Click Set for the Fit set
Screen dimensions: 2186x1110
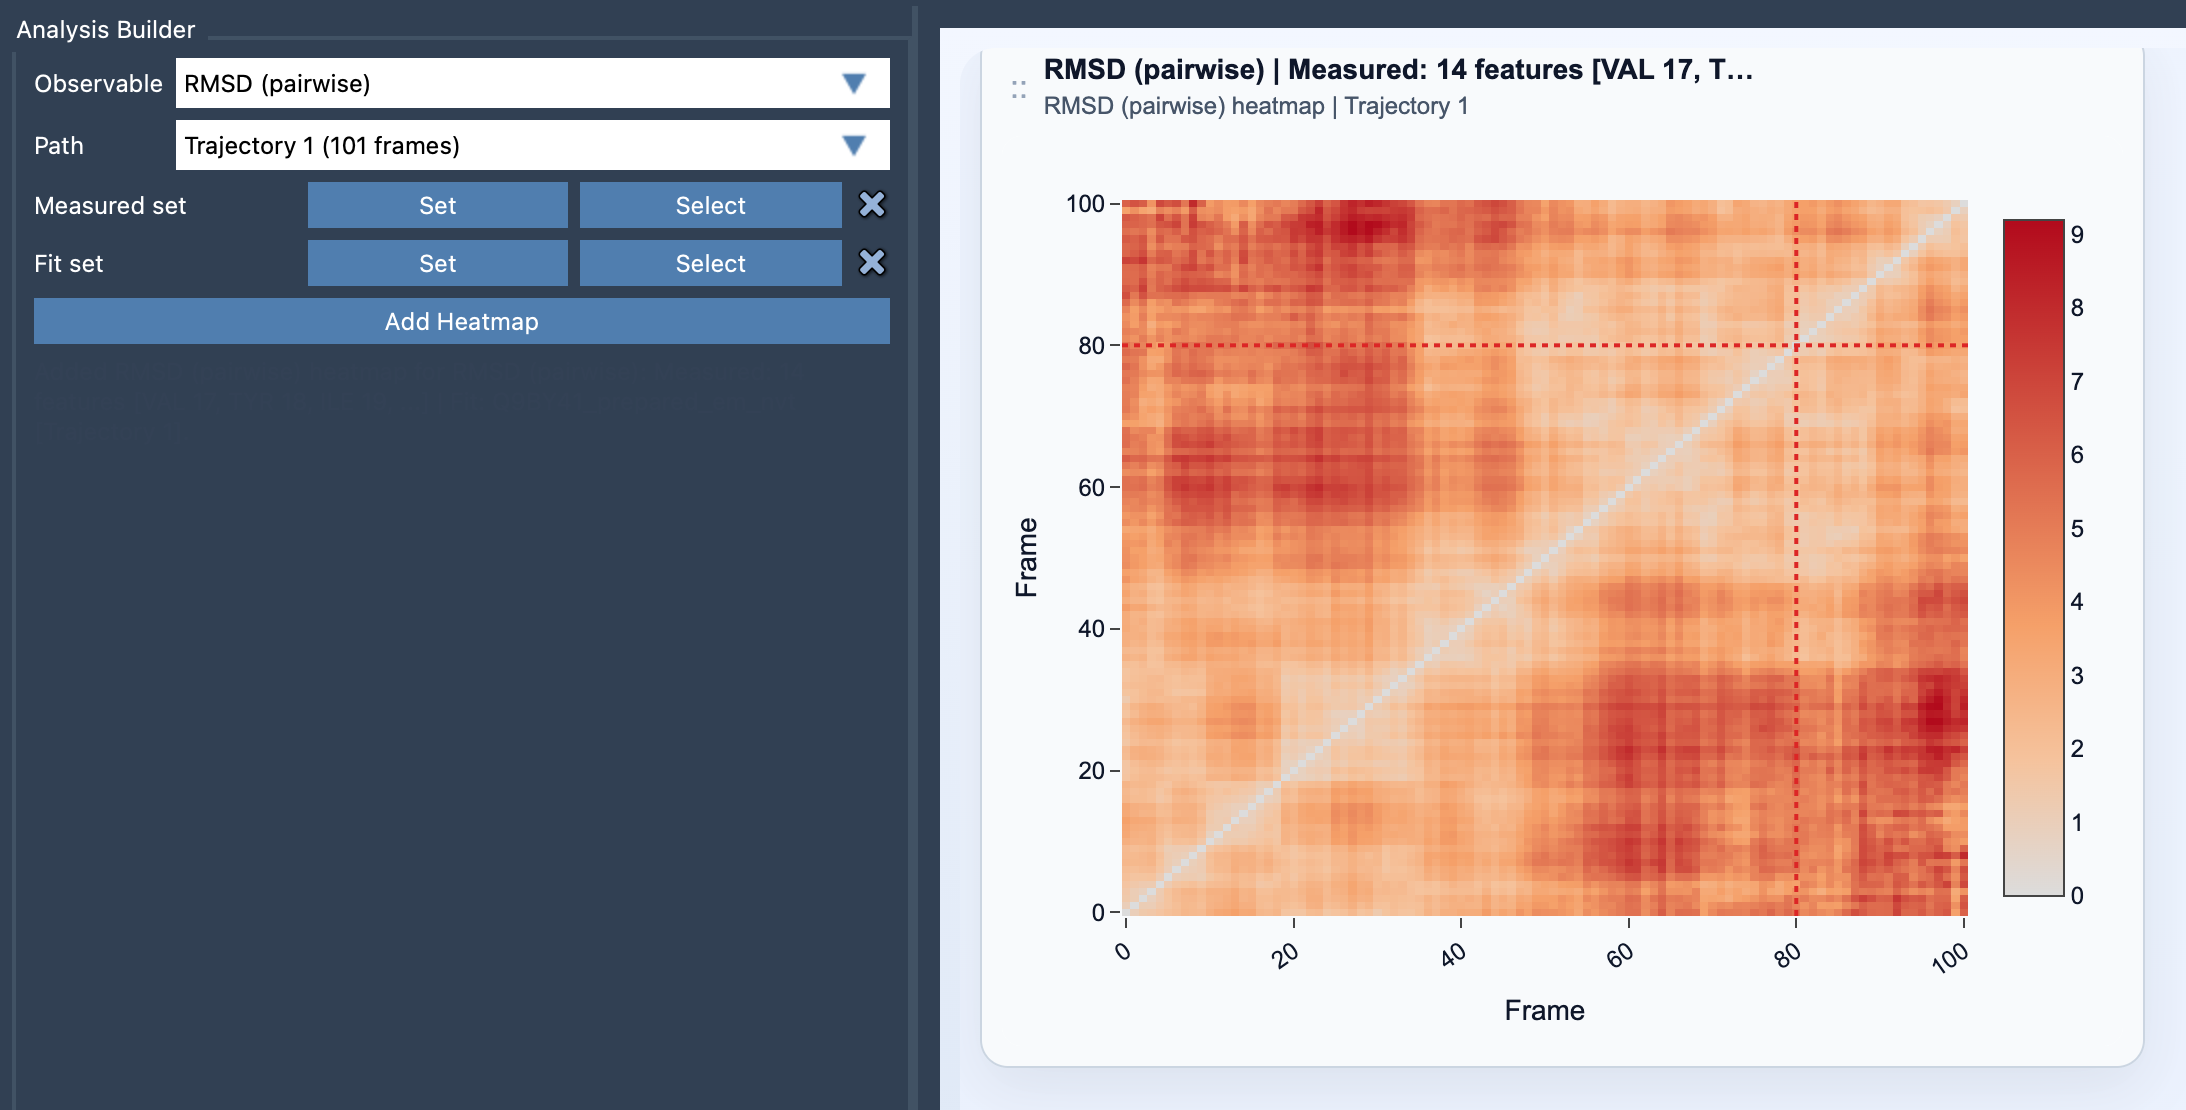[x=437, y=263]
